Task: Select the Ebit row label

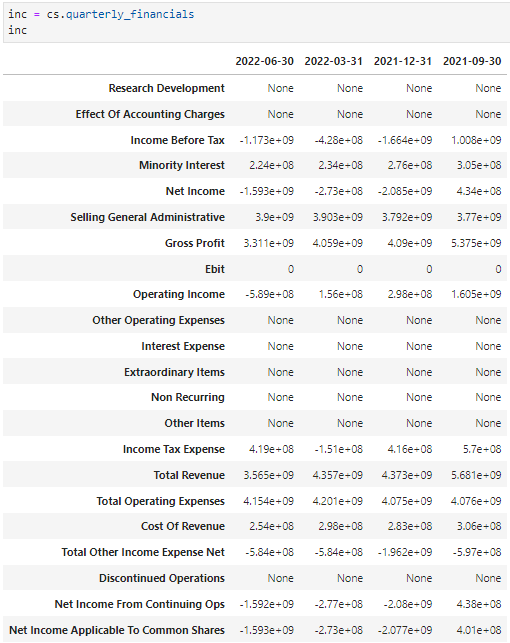Action: pos(215,269)
